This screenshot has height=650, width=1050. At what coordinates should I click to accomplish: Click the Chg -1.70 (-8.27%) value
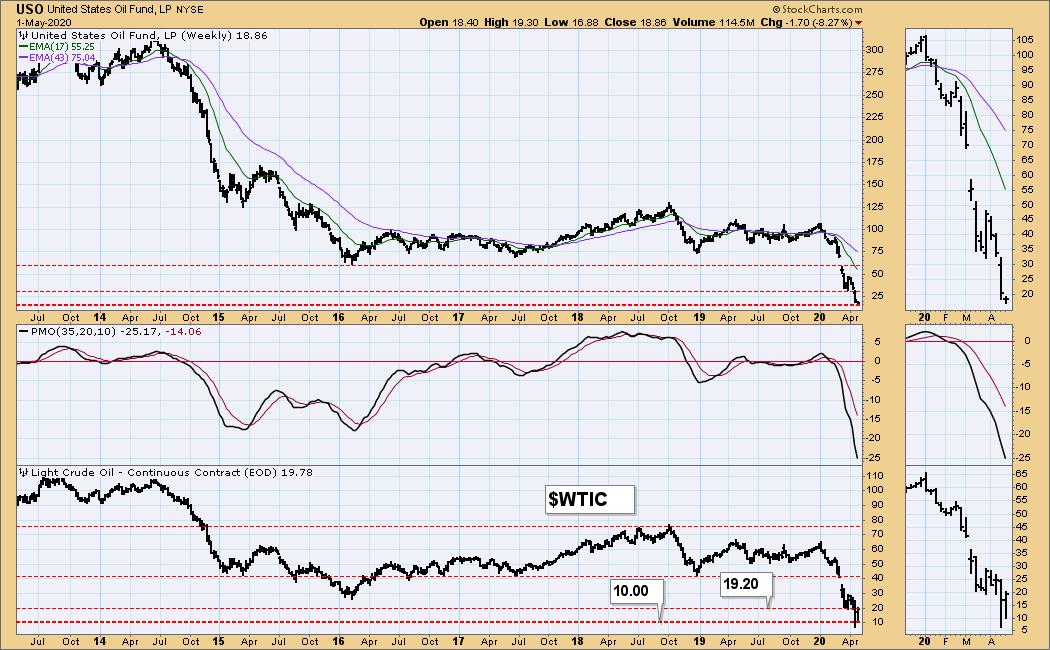(806, 22)
